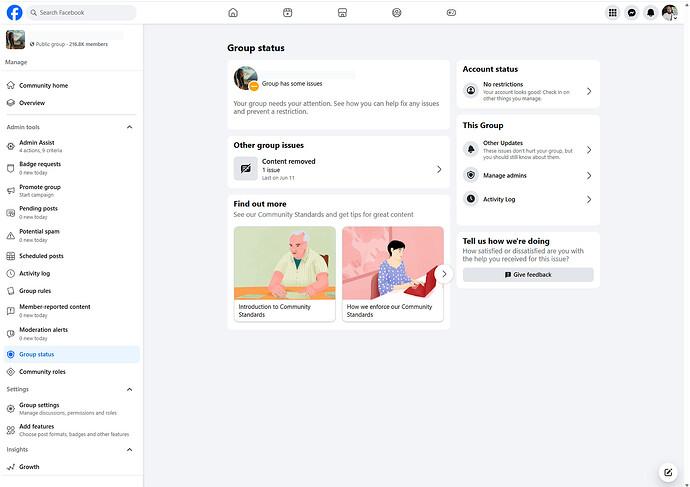Click the Give feedback button
690x487 pixels.
click(528, 275)
